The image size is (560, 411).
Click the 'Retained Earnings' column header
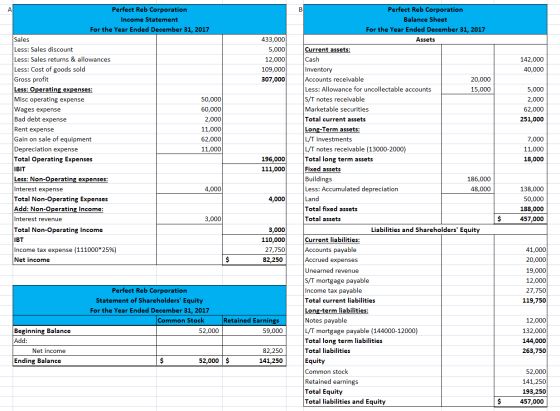point(251,321)
